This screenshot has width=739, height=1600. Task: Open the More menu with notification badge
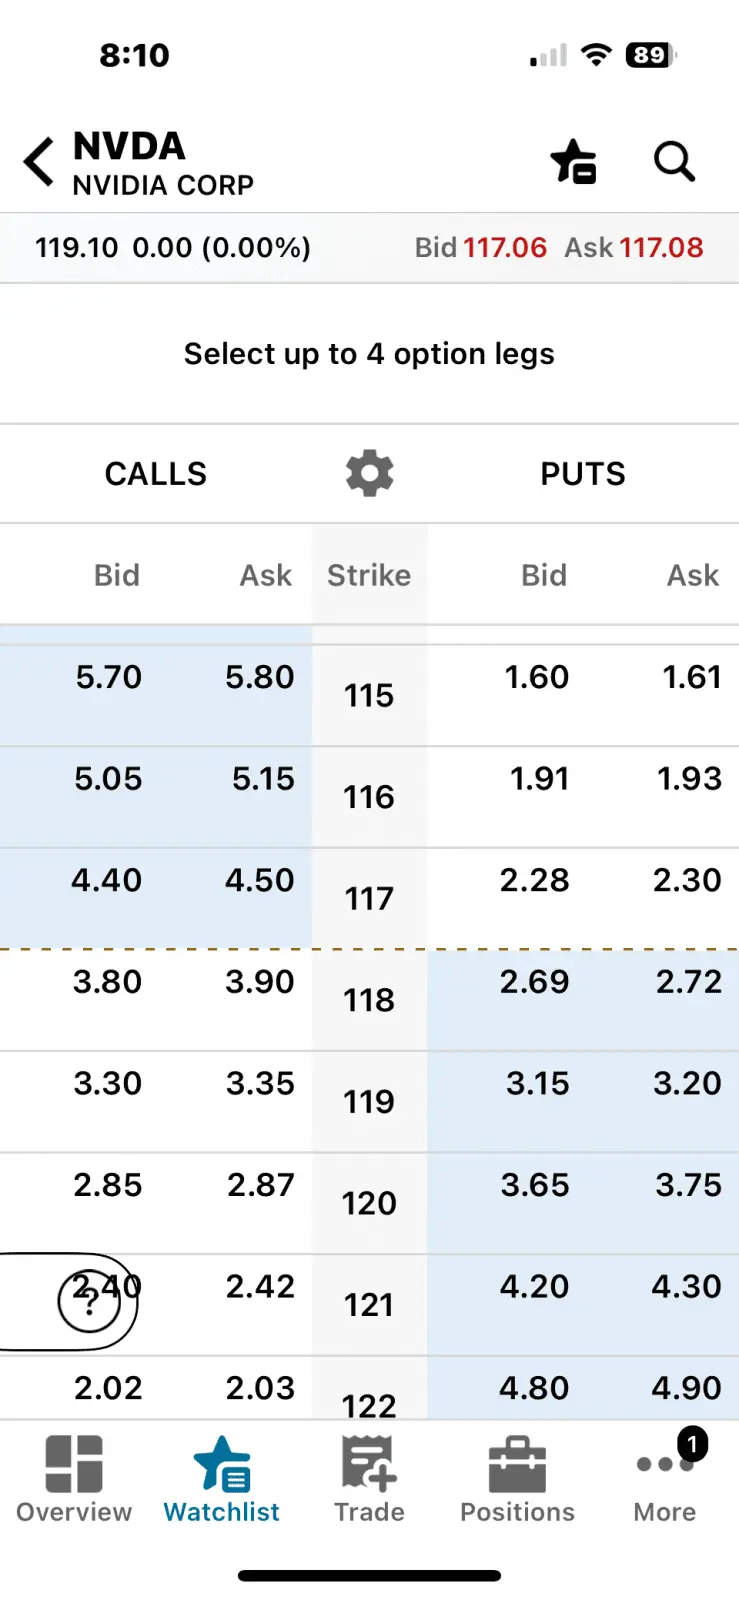coord(665,1478)
